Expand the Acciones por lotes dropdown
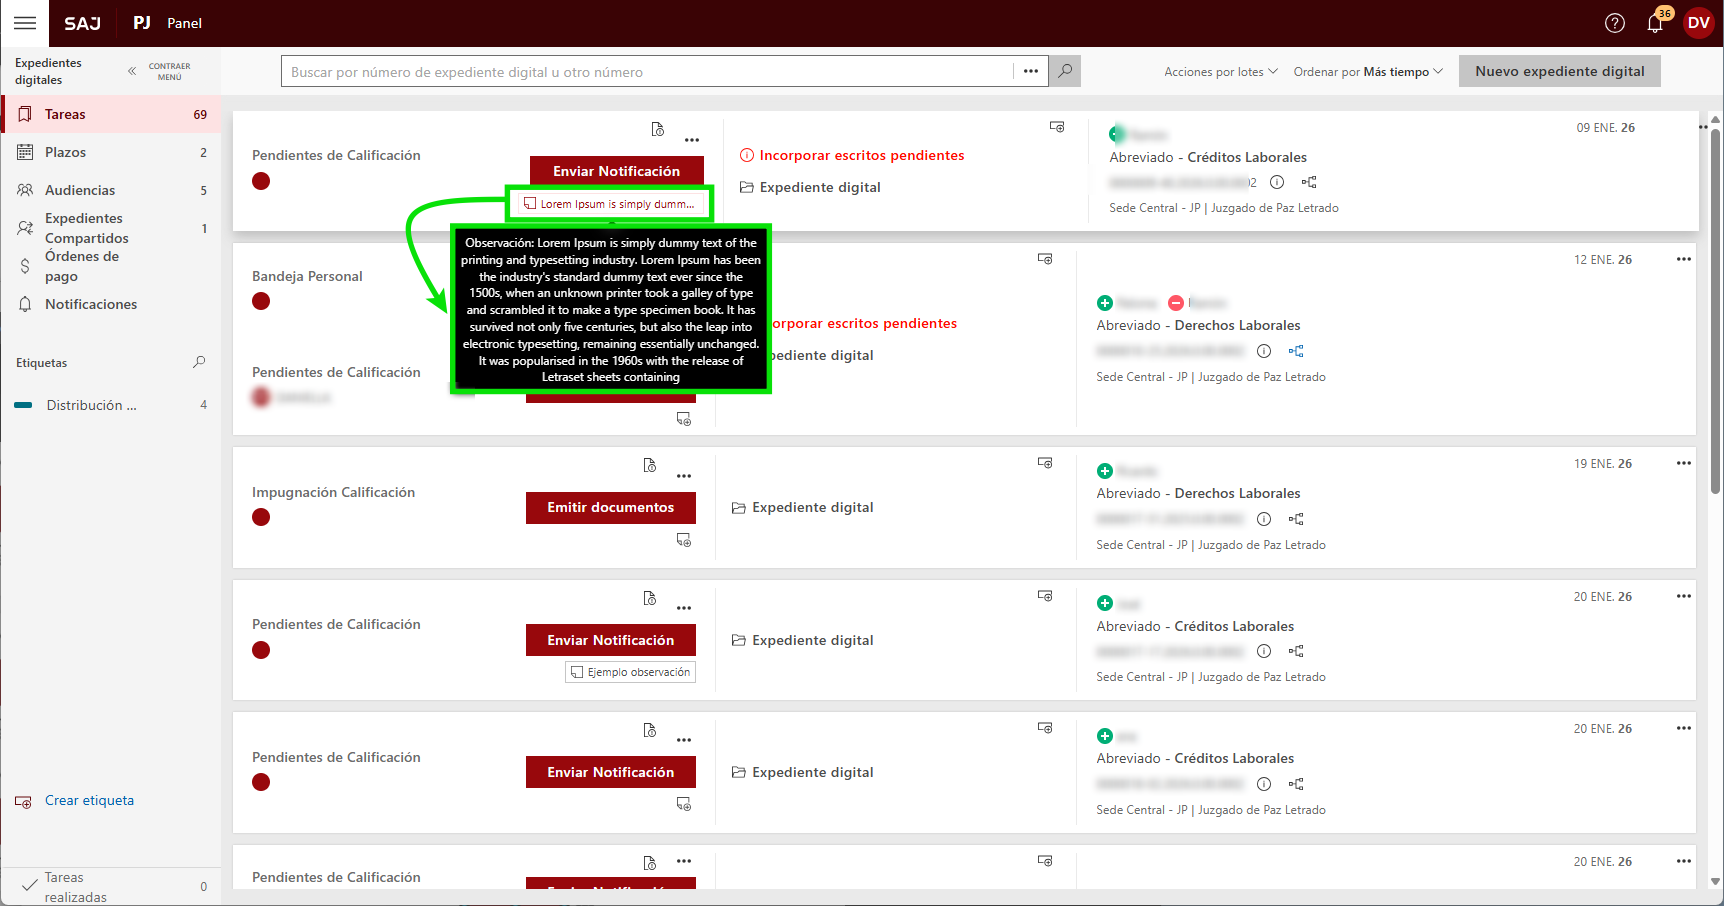Screen dimensions: 1724x906 click(x=1220, y=72)
